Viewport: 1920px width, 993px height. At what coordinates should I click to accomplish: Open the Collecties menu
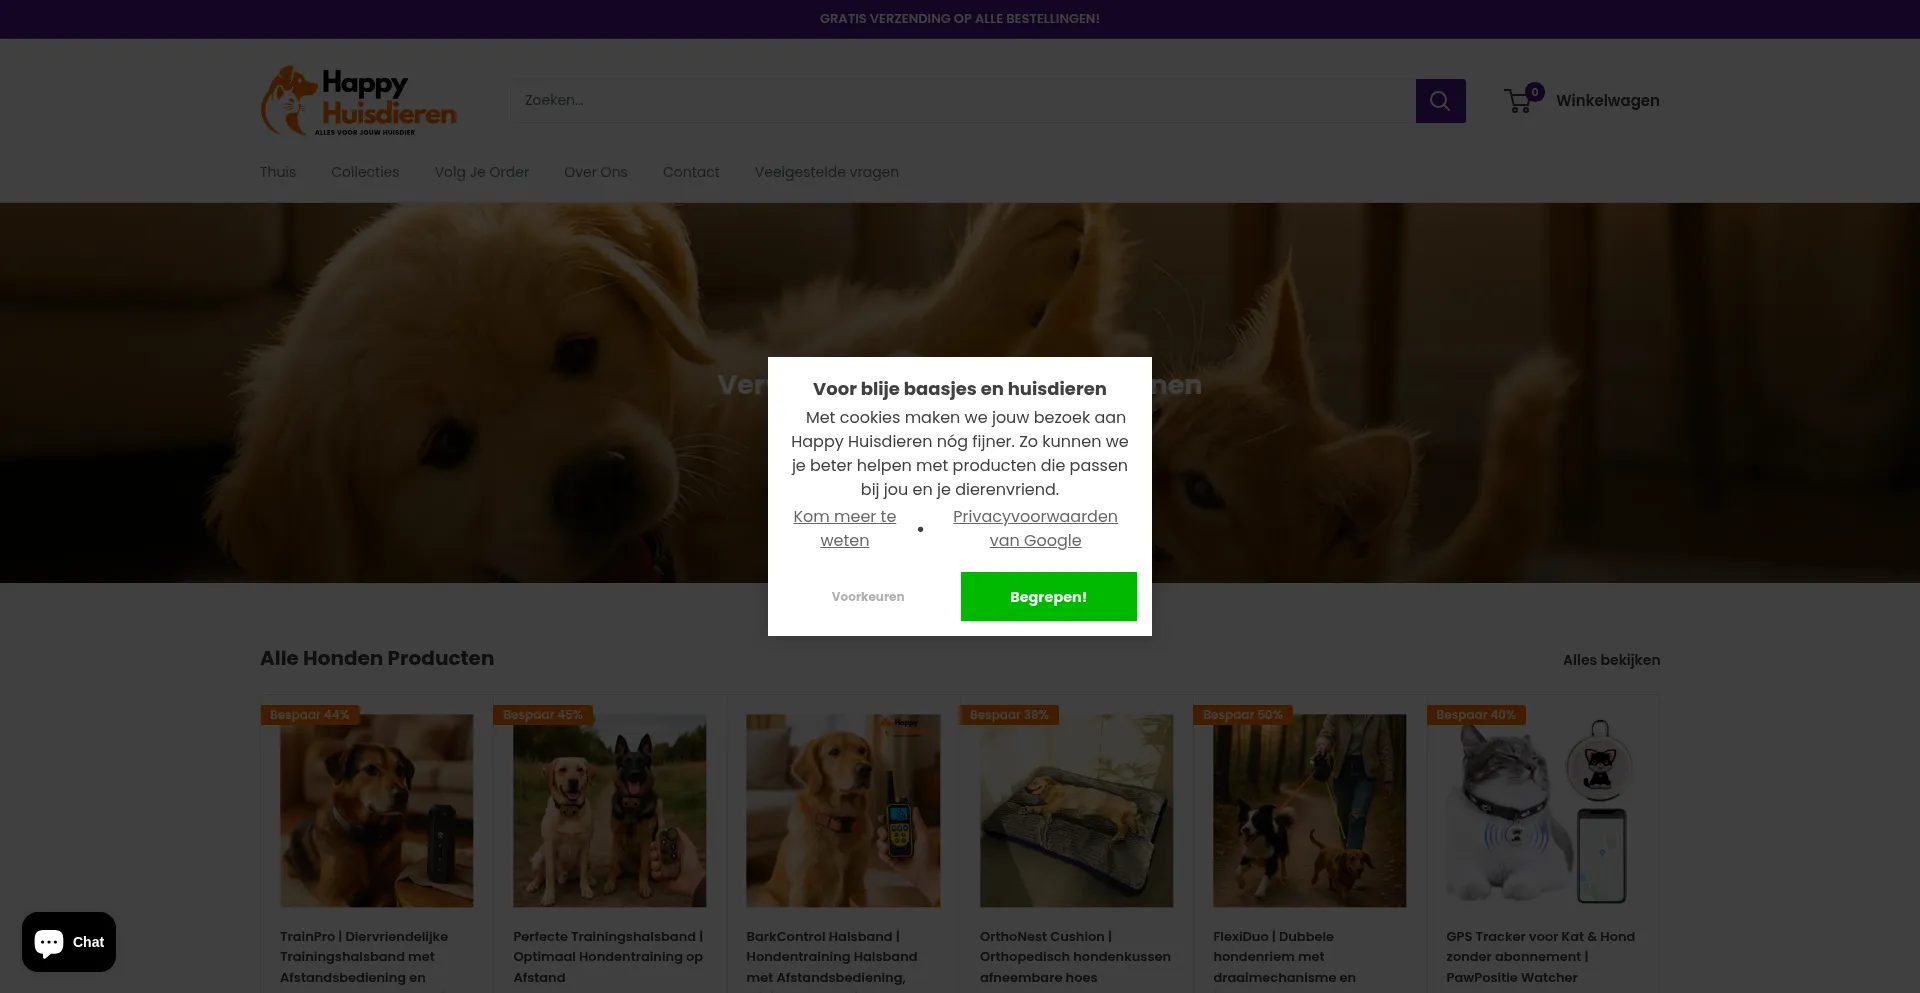(x=365, y=172)
